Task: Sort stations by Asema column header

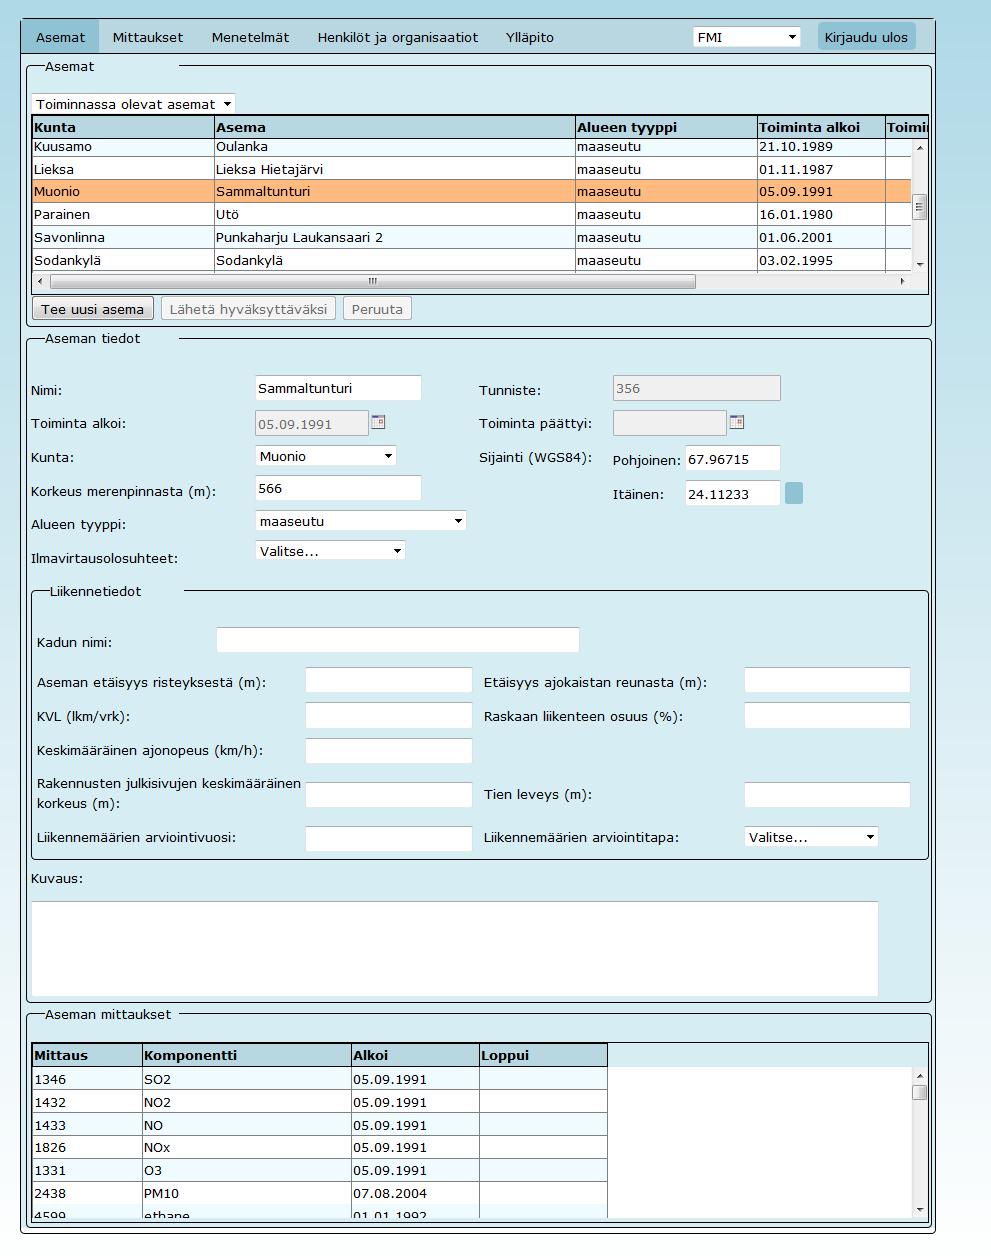Action: (x=395, y=127)
